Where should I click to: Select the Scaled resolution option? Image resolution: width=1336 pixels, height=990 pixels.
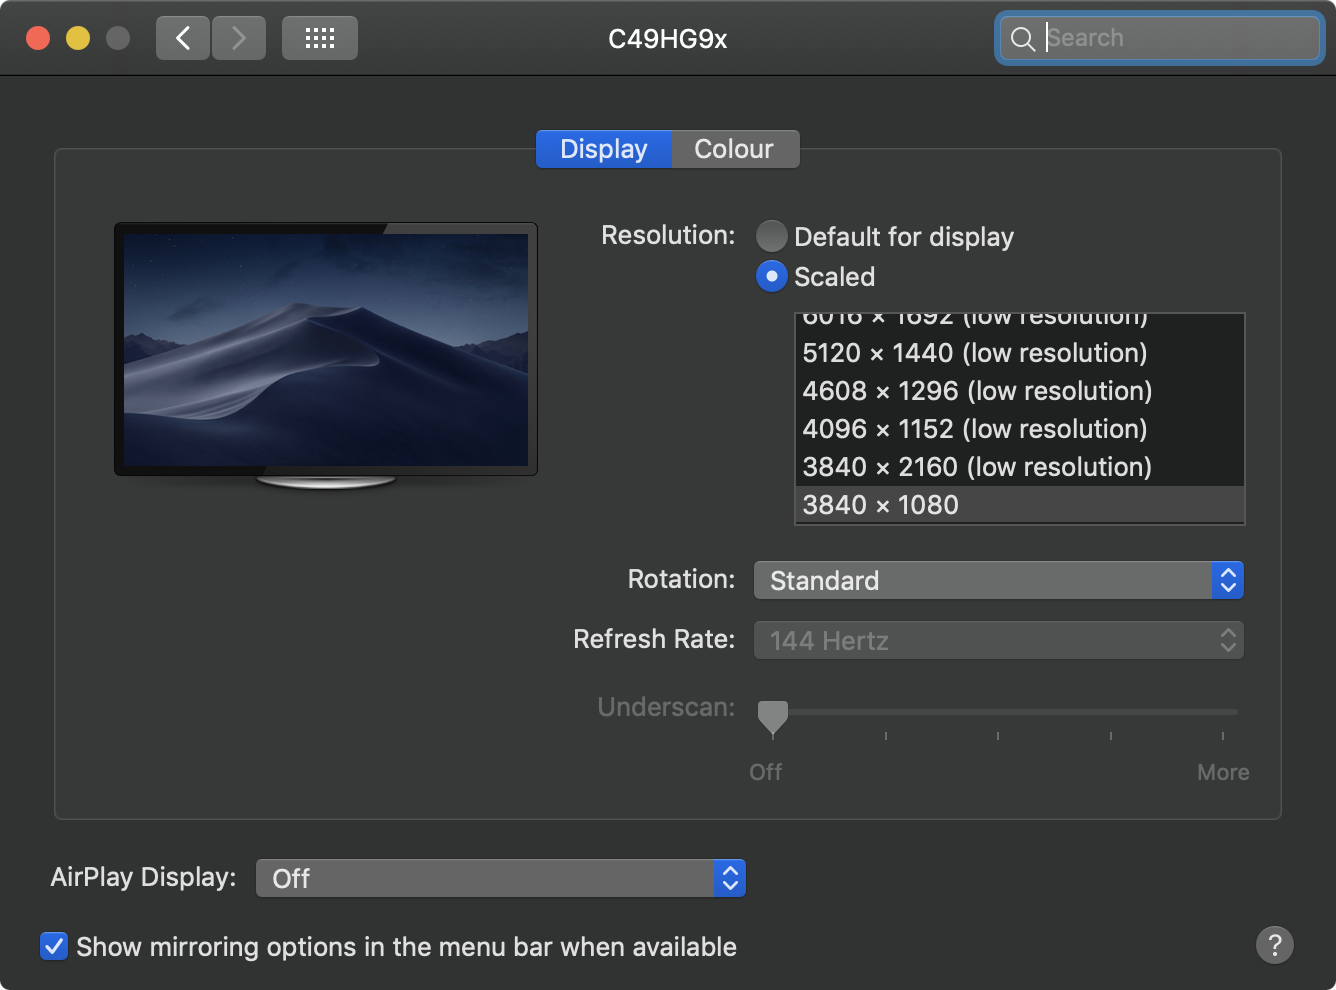pos(771,276)
